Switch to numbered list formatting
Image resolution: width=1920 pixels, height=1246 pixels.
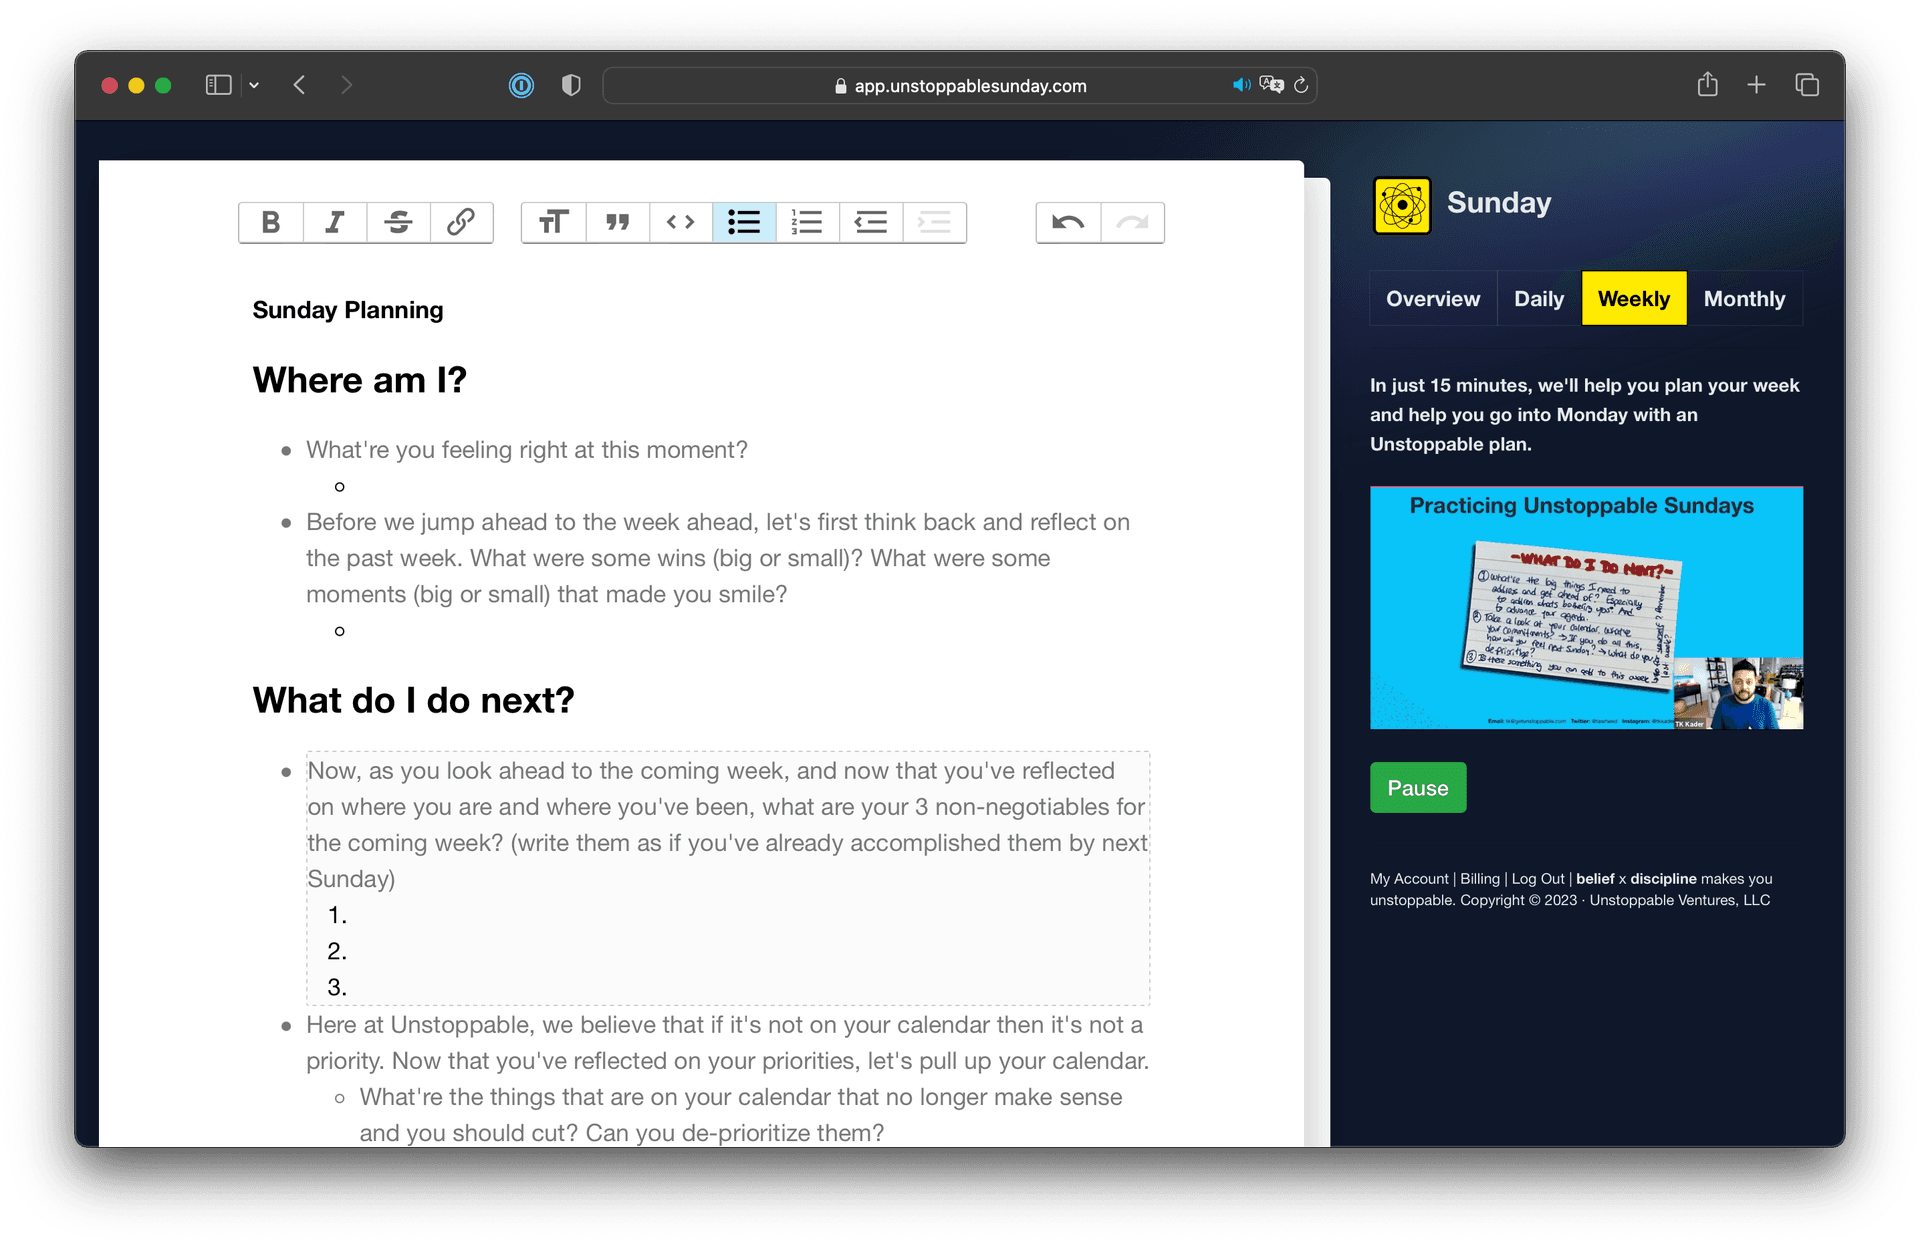pyautogui.click(x=807, y=222)
